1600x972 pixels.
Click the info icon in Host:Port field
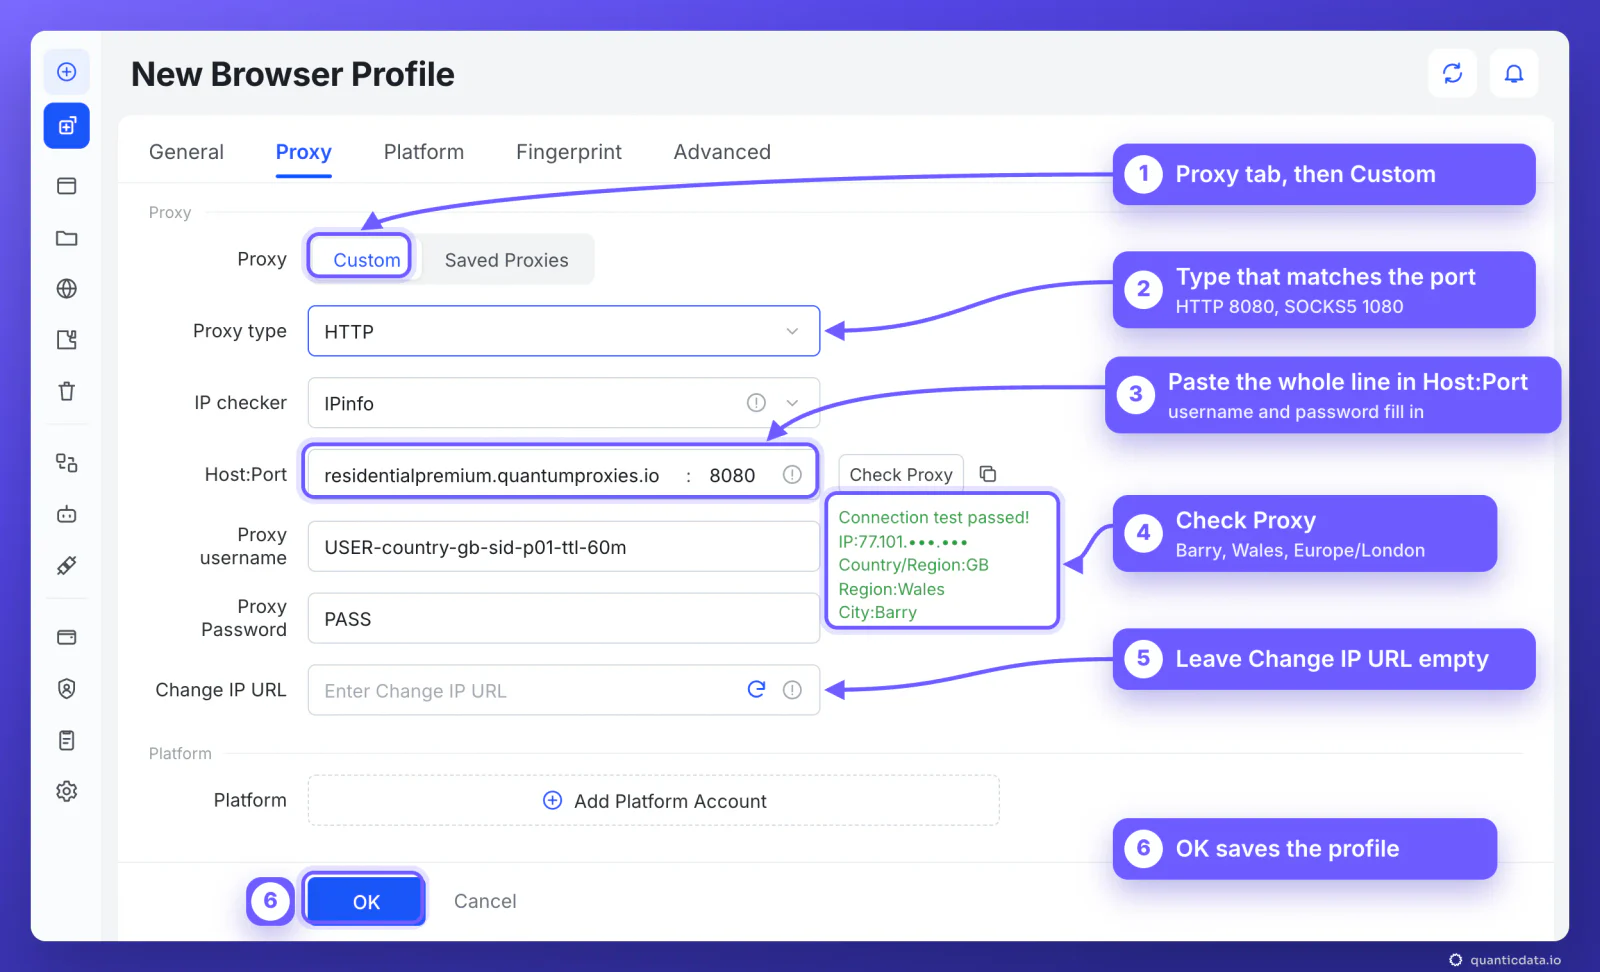[x=792, y=474]
